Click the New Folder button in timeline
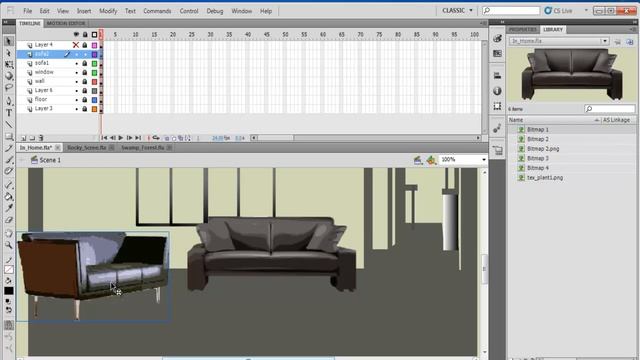640x360 pixels. pyautogui.click(x=32, y=138)
